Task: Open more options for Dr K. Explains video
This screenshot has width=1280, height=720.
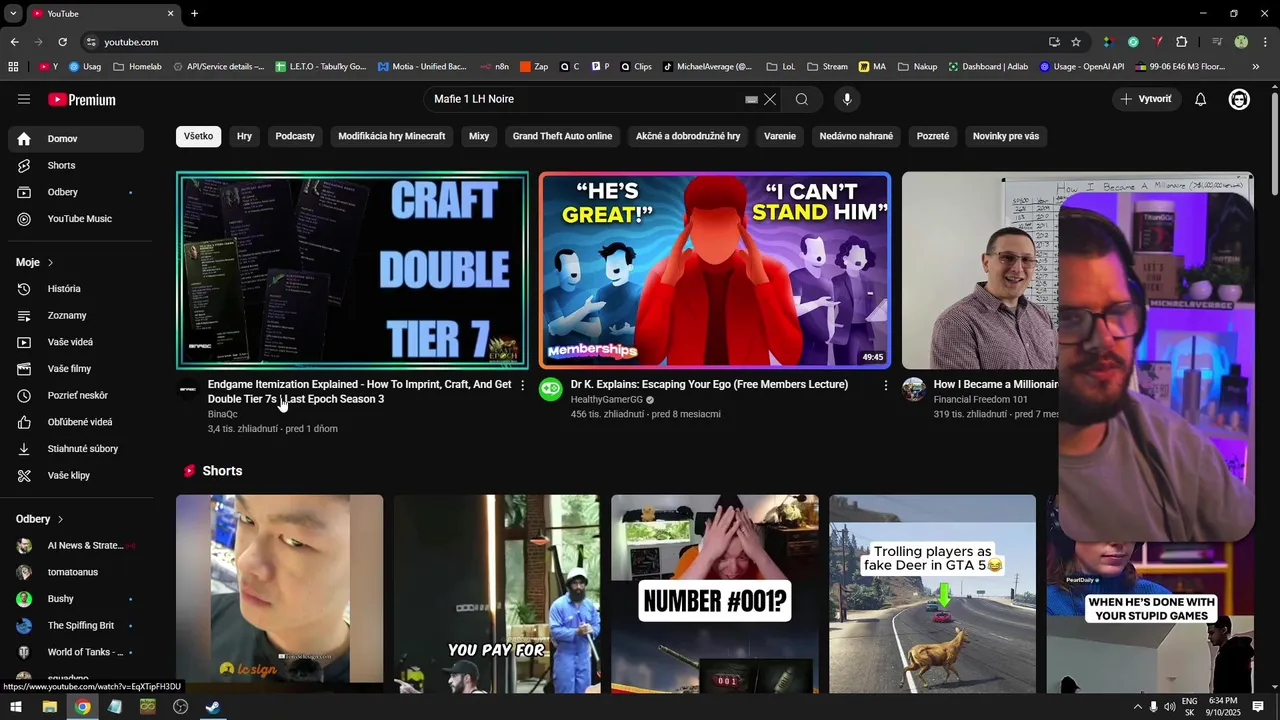Action: [885, 385]
